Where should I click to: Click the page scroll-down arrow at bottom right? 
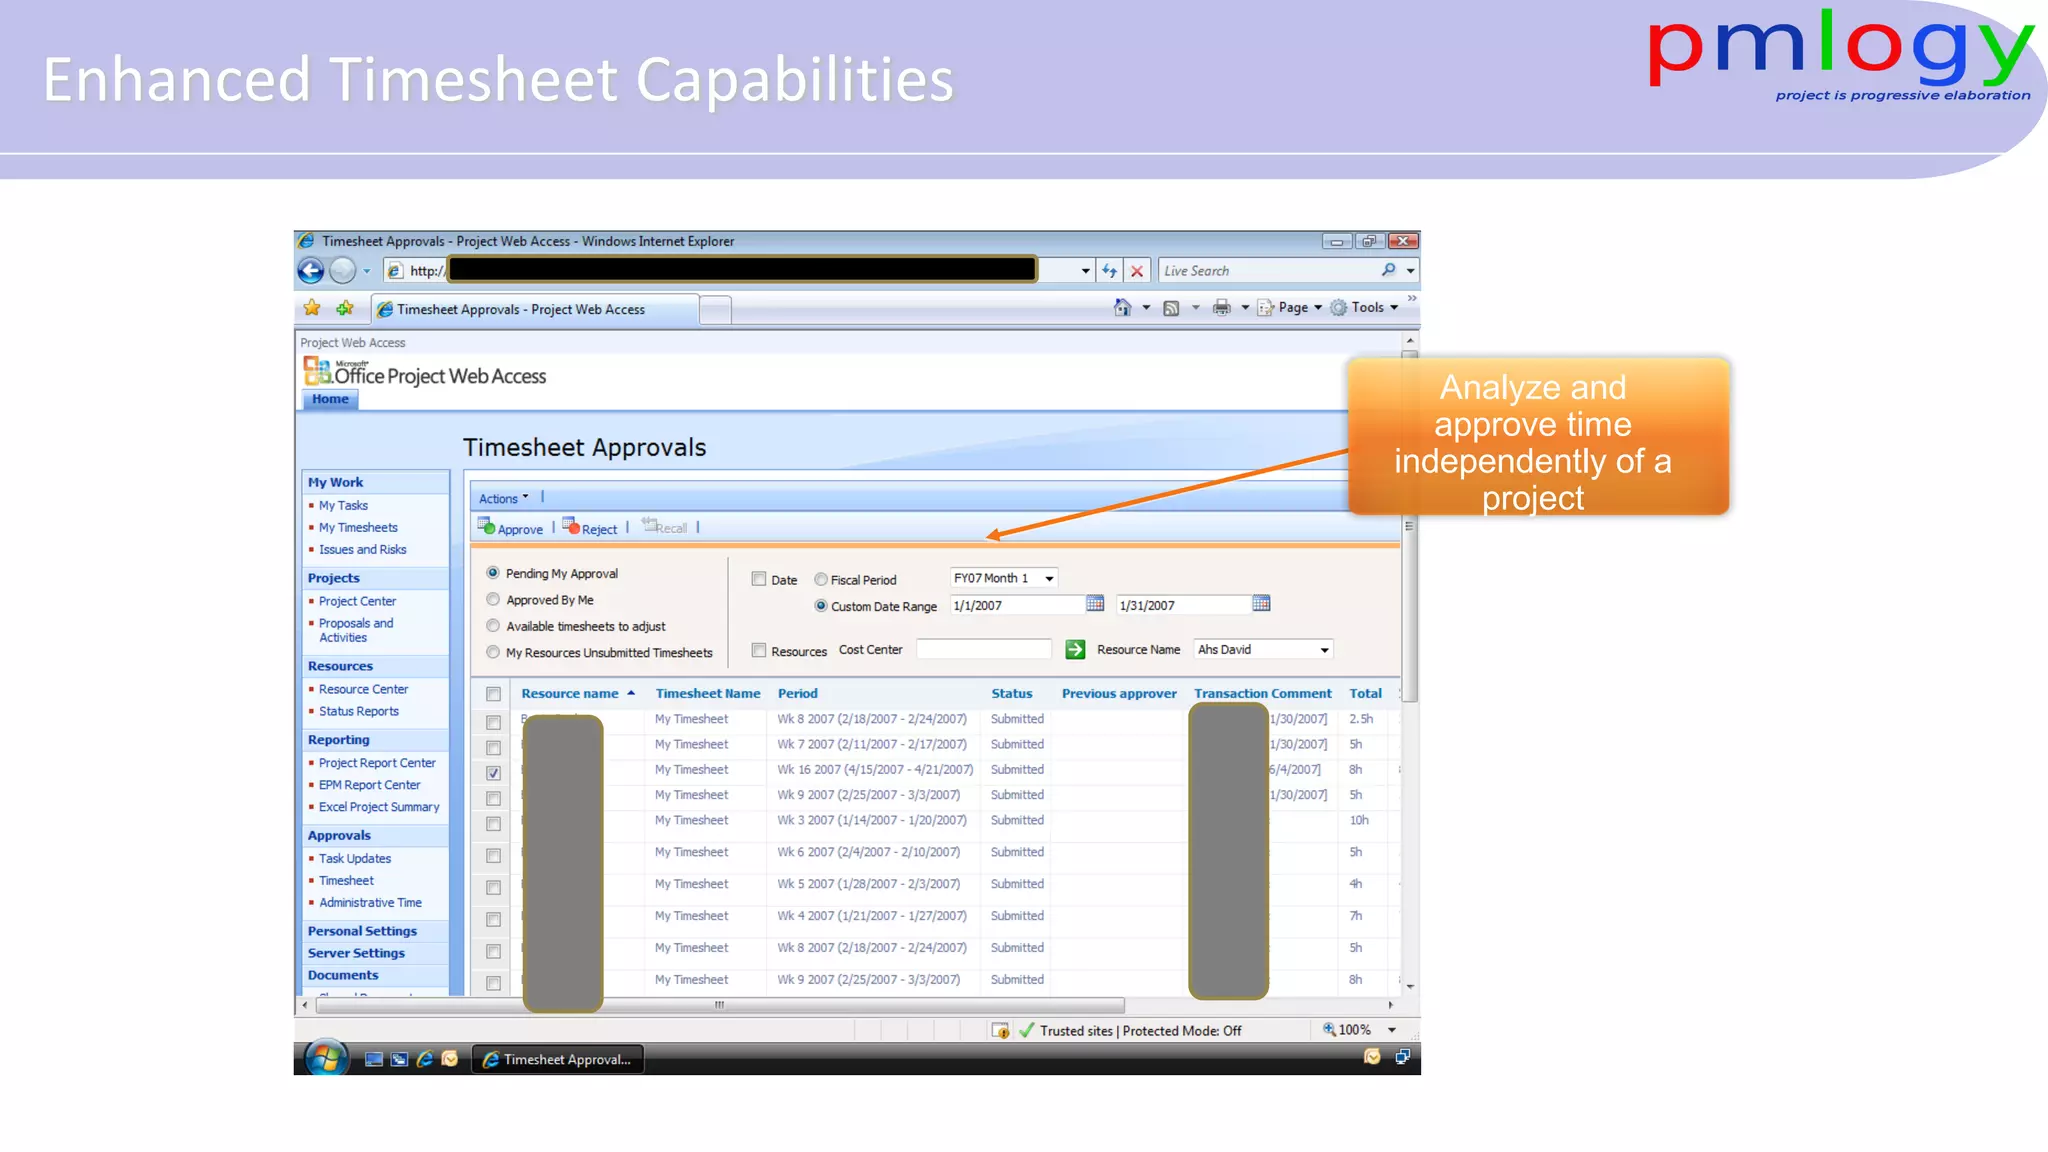click(x=1410, y=986)
